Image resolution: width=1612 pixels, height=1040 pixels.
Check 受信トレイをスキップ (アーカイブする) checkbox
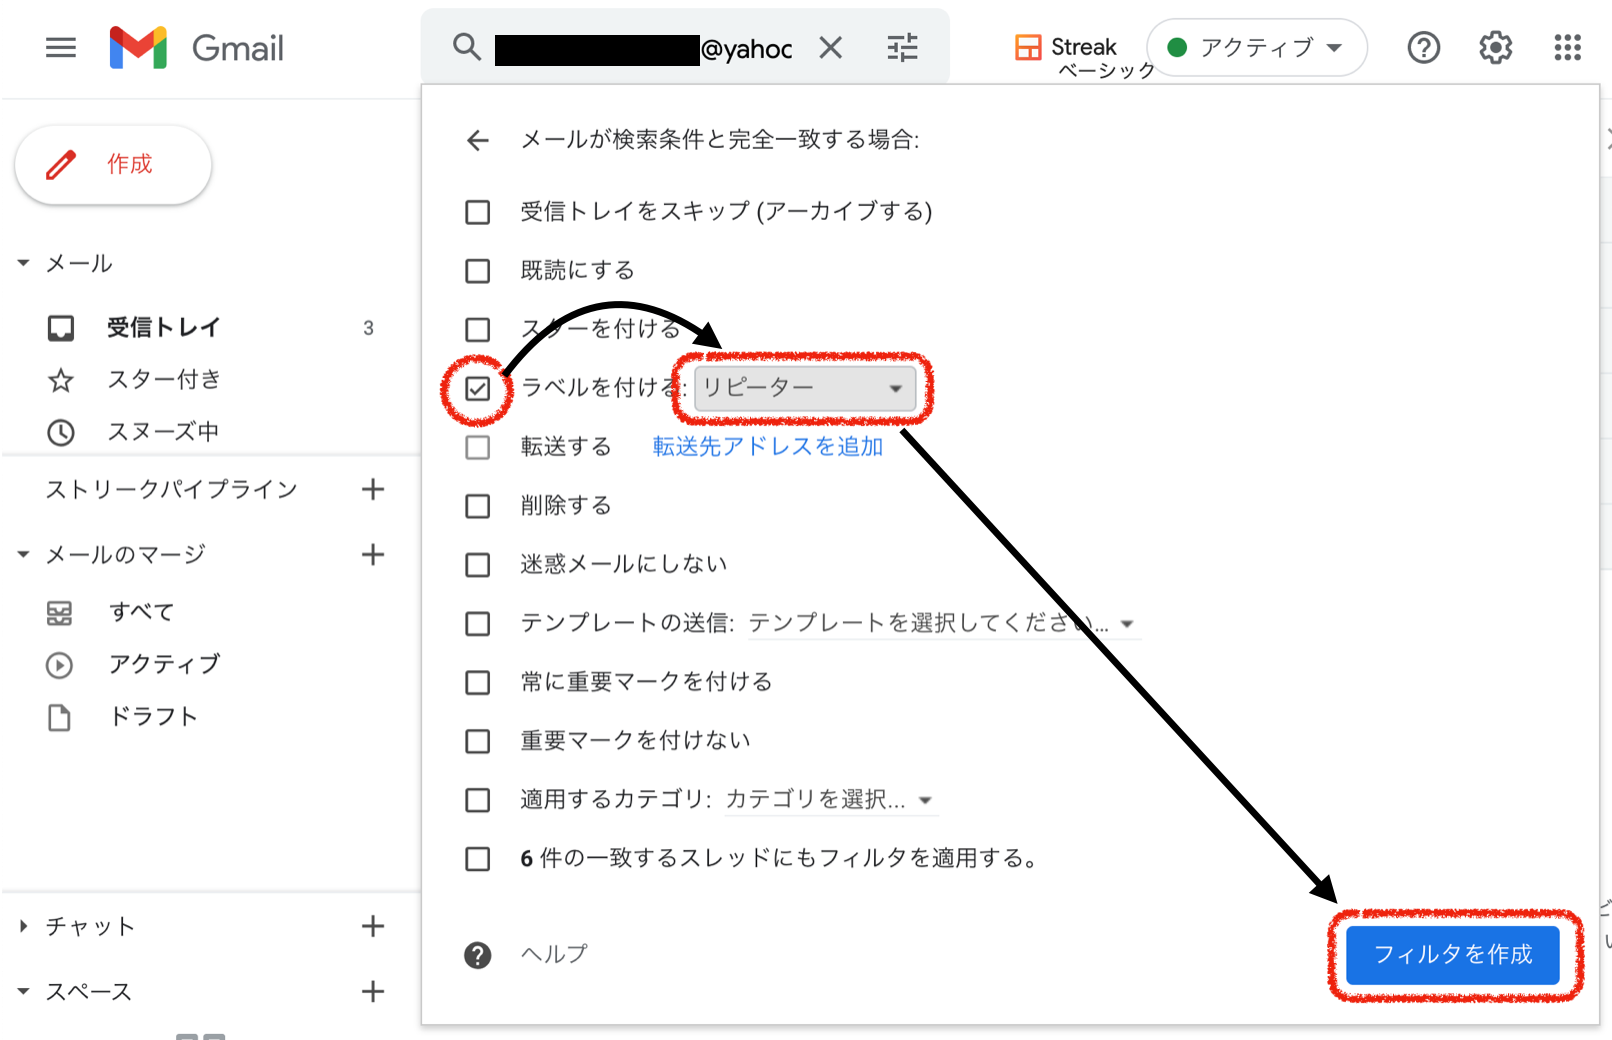tap(478, 212)
